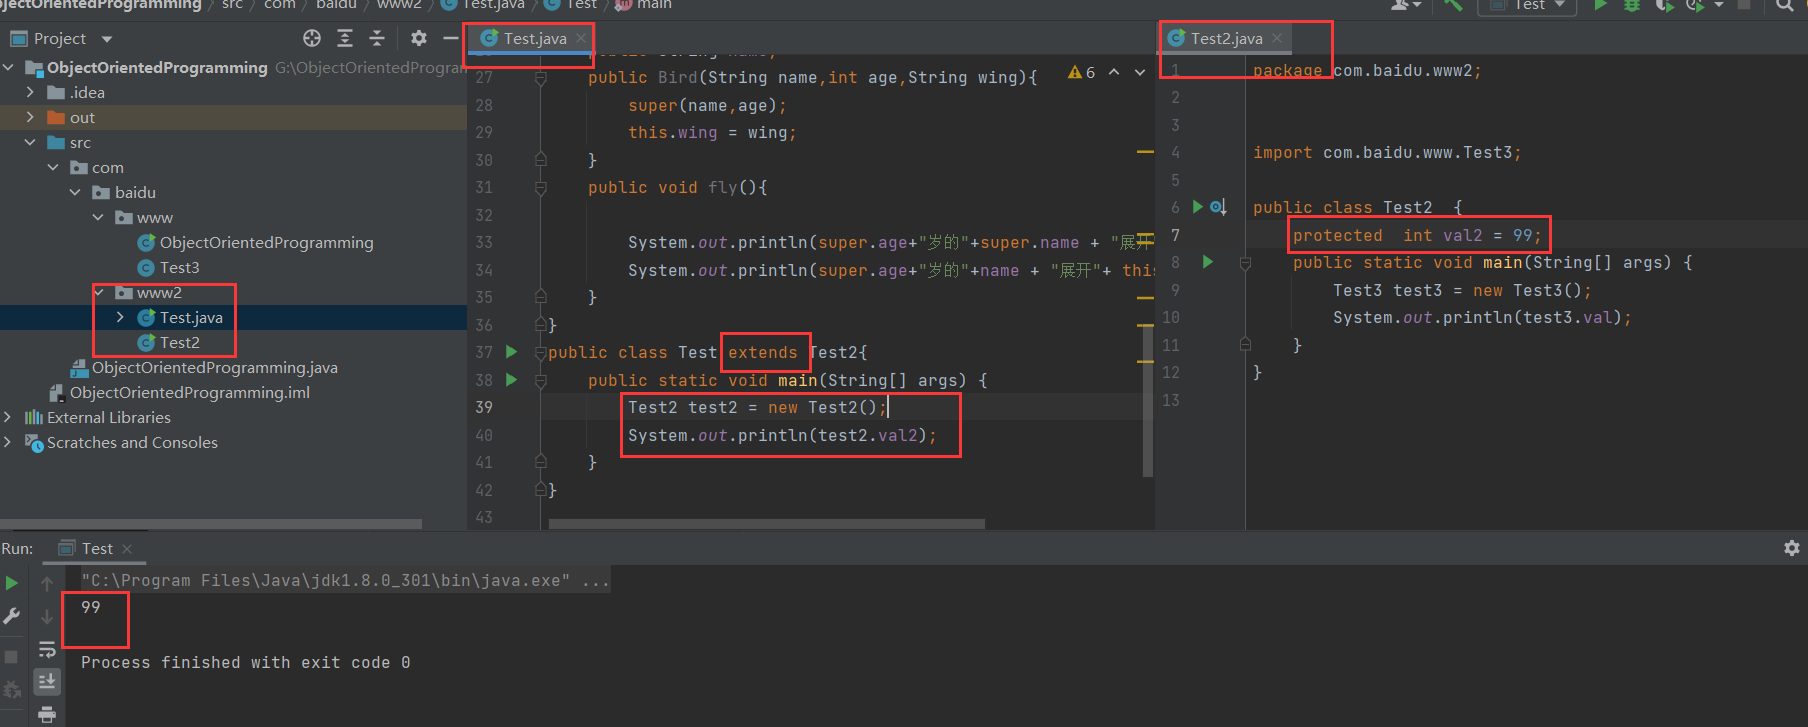1808x727 pixels.
Task: Open the Test run configuration dropdown
Action: click(x=1527, y=5)
